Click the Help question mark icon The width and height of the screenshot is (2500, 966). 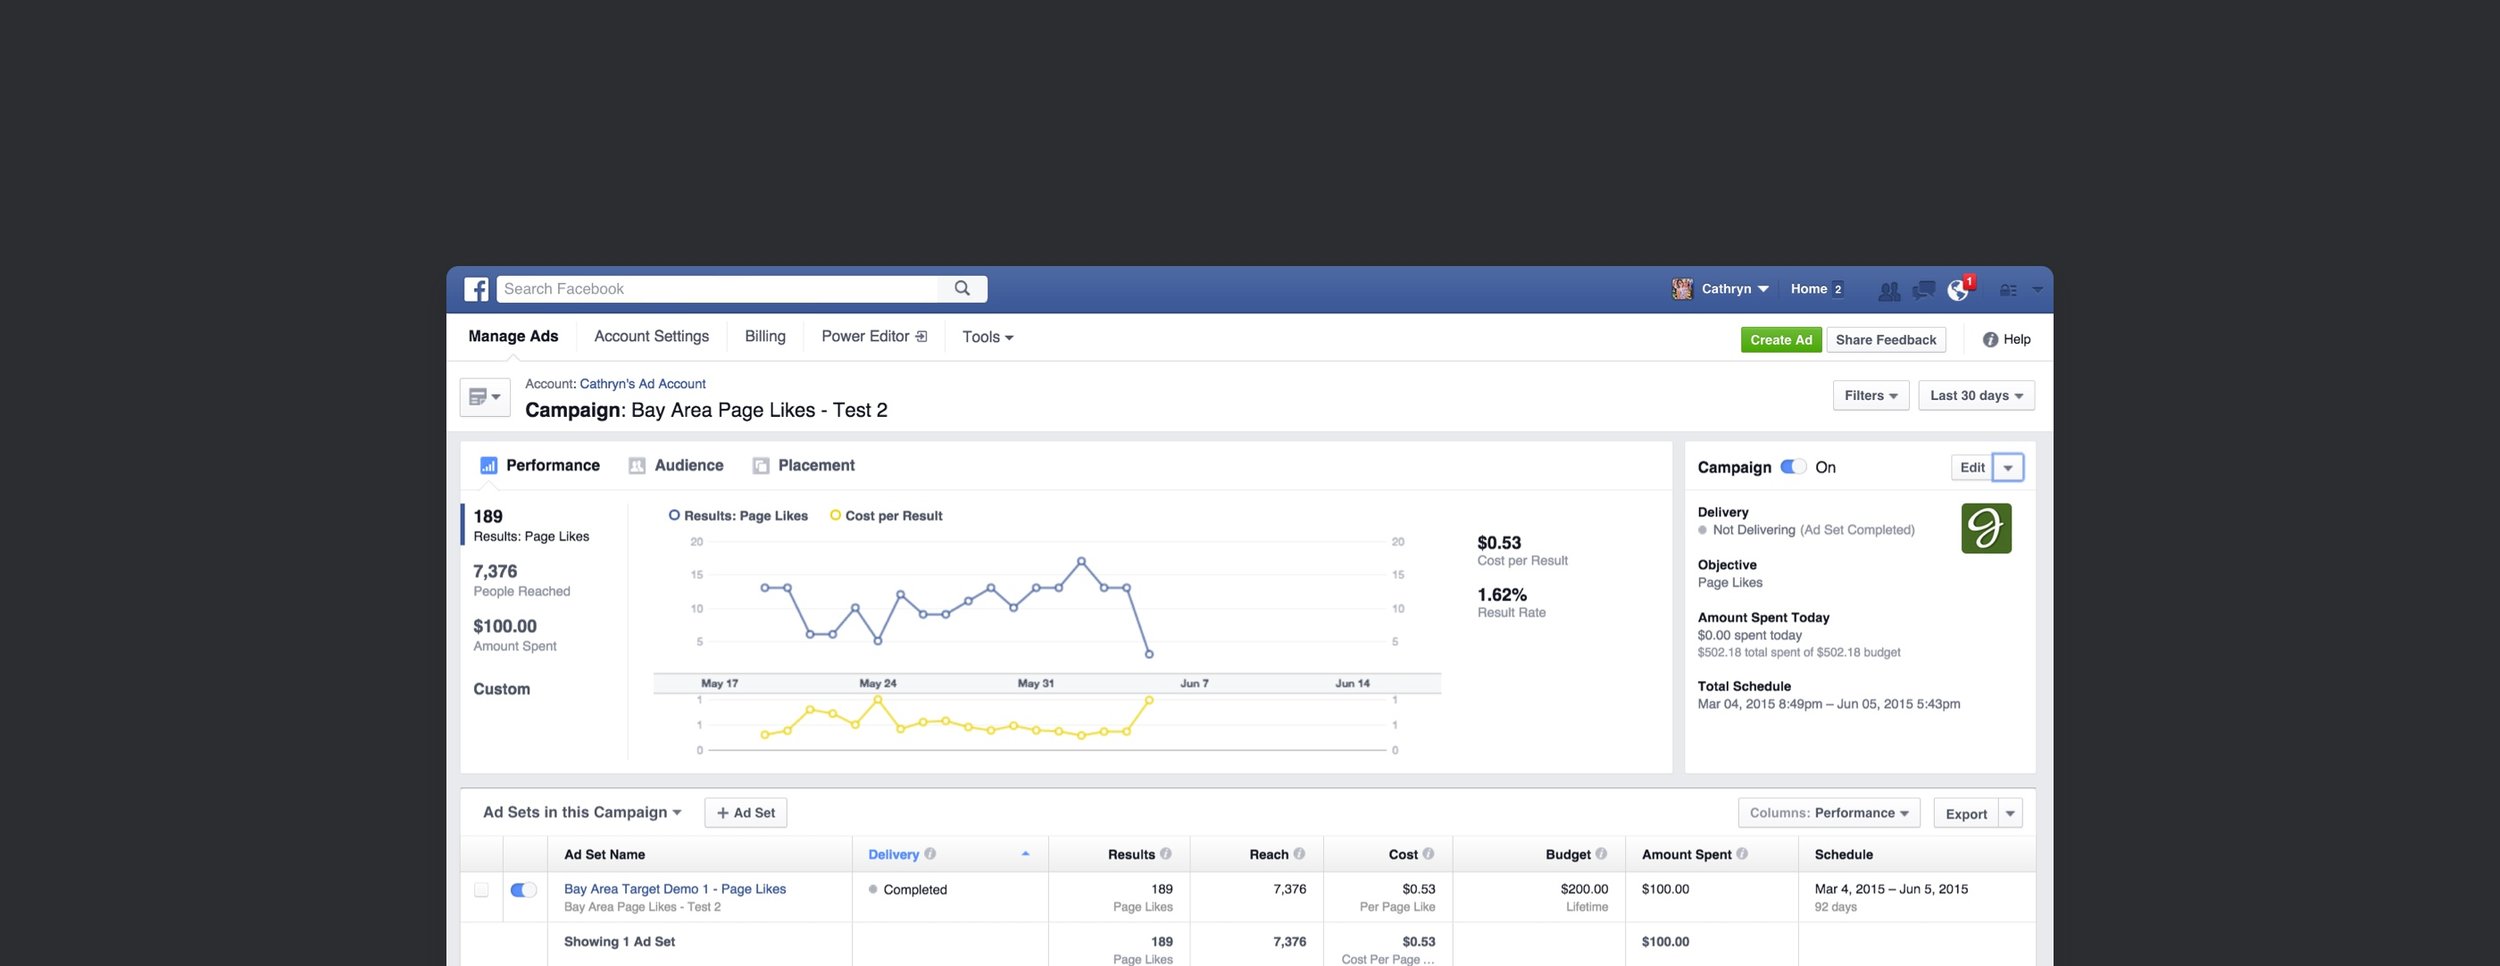[1990, 340]
